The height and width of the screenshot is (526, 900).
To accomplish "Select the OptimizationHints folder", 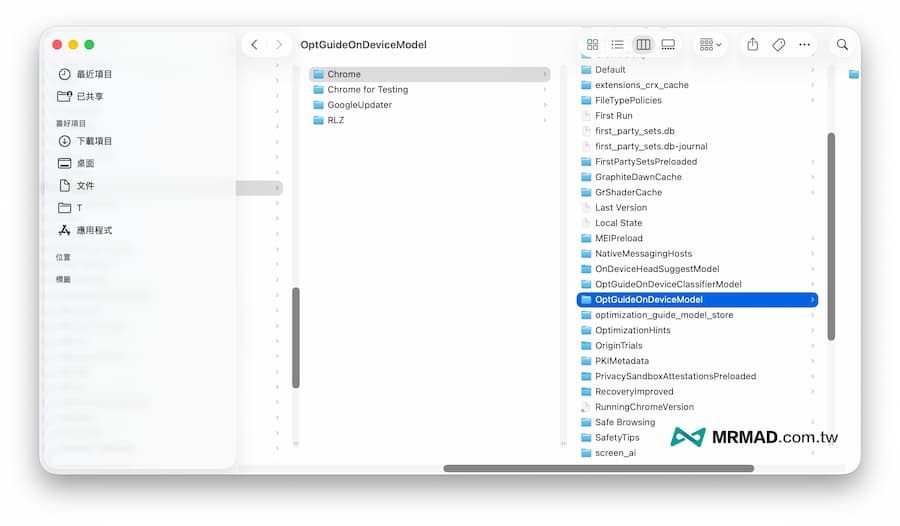I will (x=697, y=330).
